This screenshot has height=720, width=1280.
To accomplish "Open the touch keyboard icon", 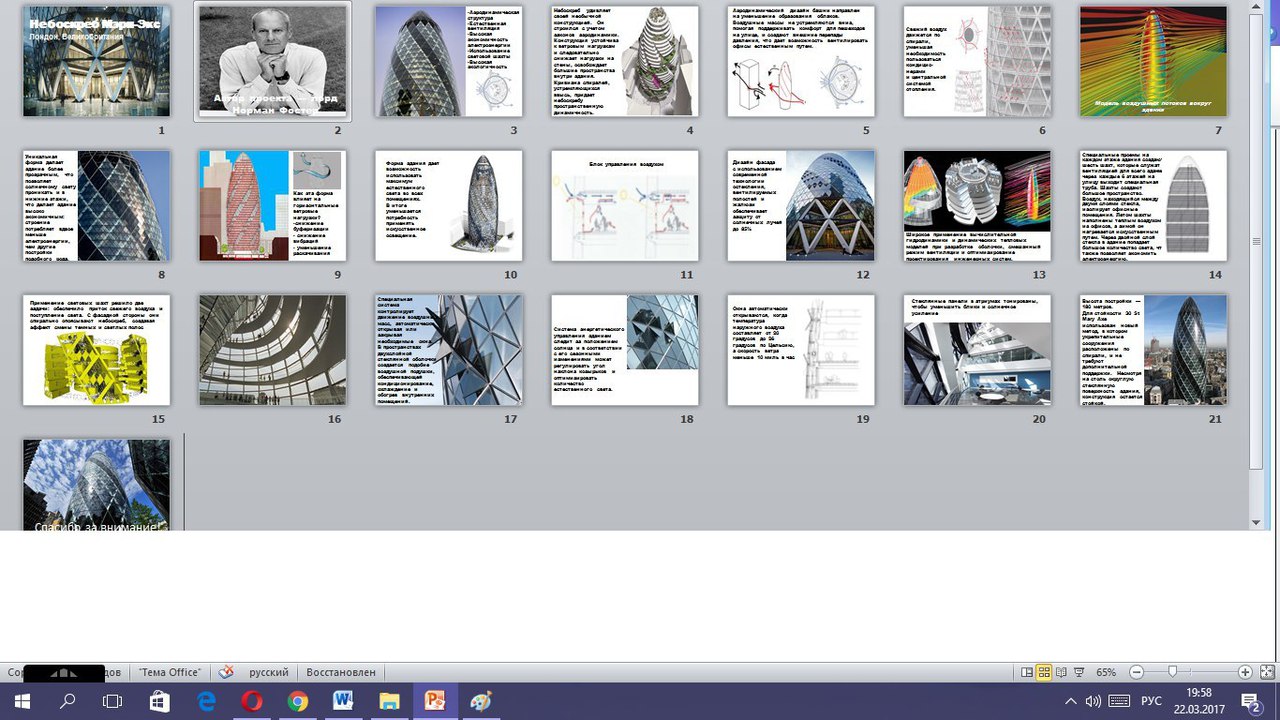I will pyautogui.click(x=1119, y=701).
